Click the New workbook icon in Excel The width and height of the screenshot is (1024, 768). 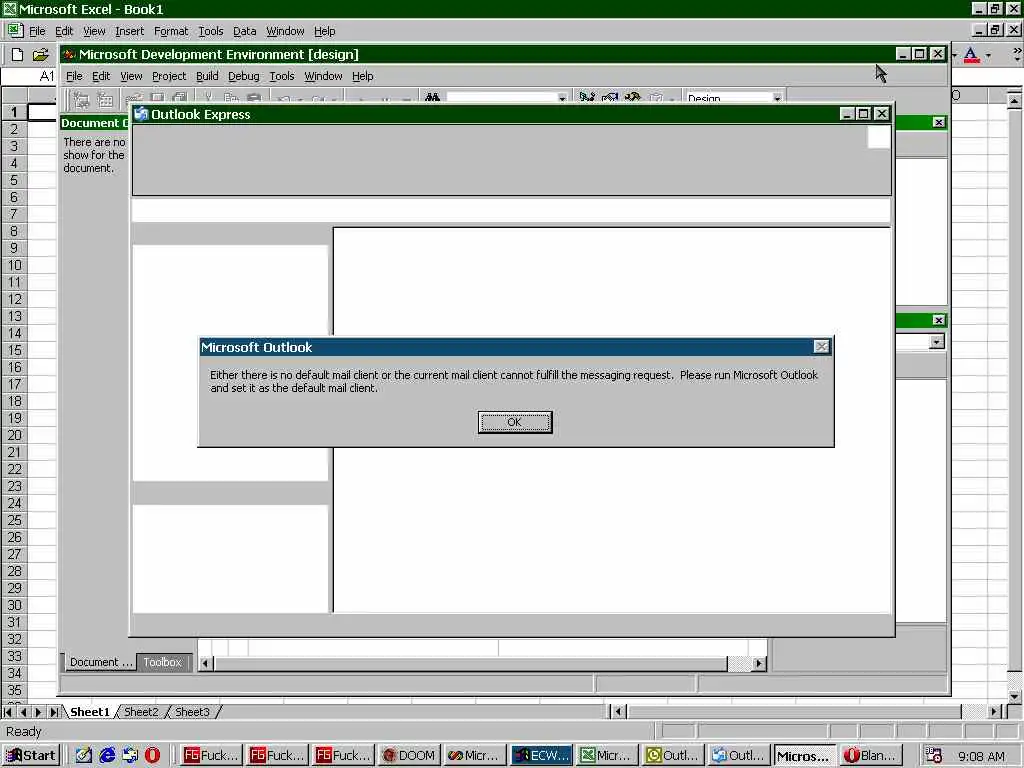17,55
